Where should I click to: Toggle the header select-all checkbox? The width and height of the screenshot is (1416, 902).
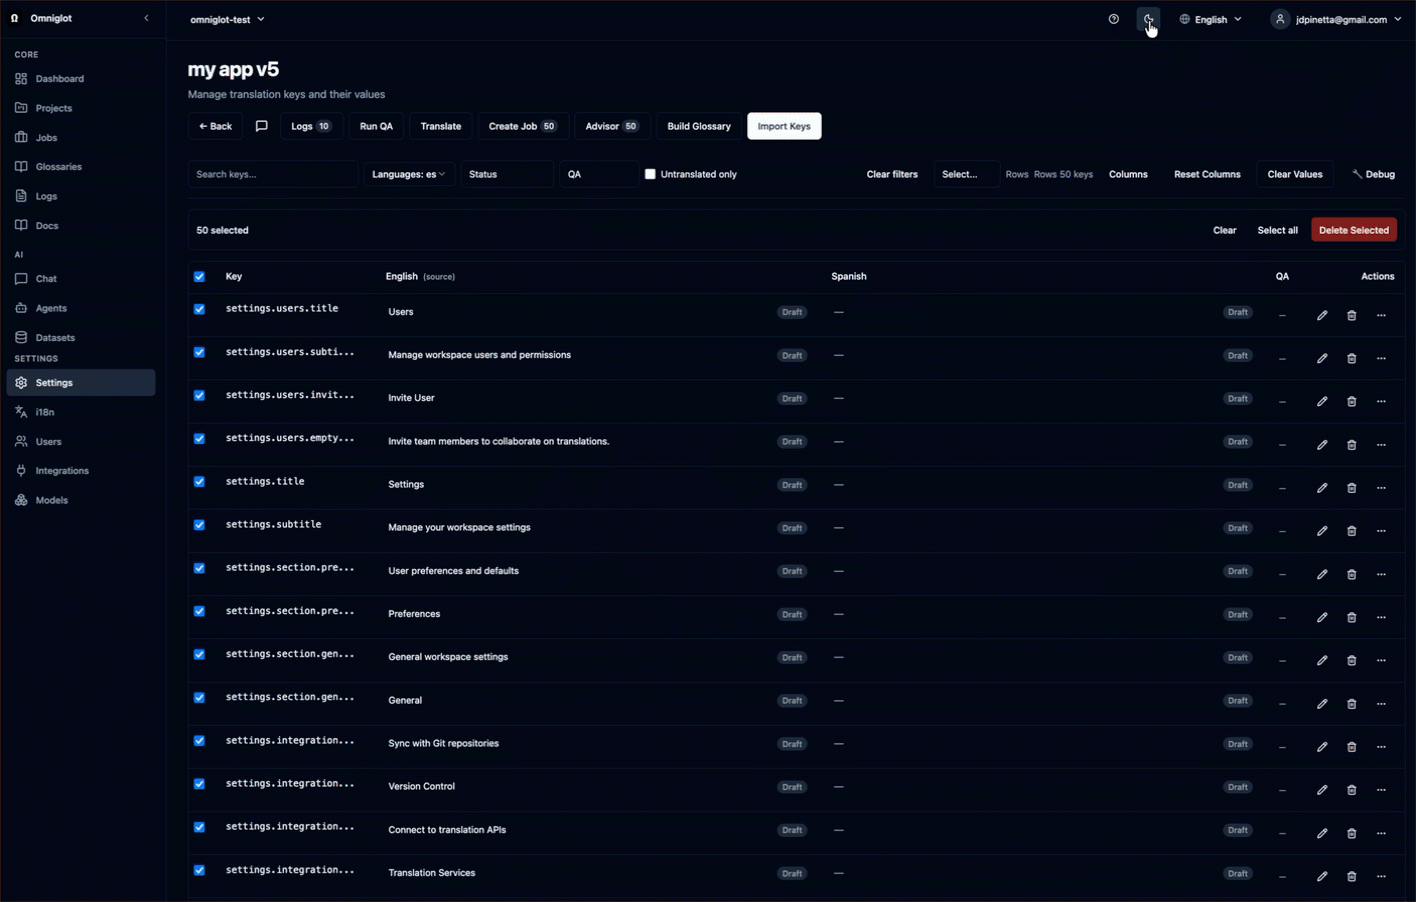(199, 276)
